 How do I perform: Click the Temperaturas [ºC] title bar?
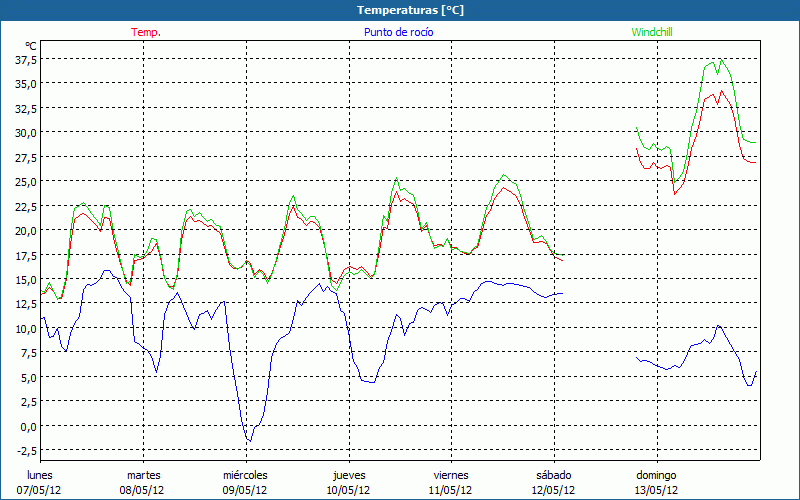[400, 9]
